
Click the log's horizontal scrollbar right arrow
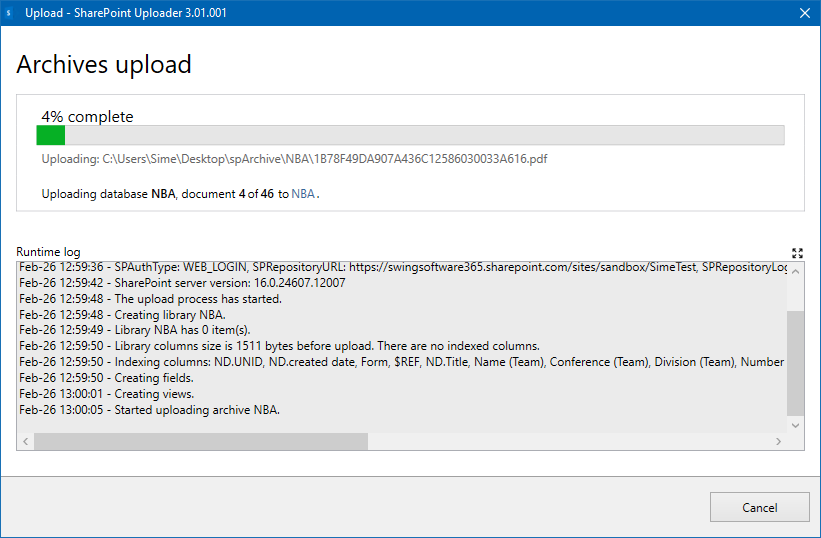pos(779,441)
